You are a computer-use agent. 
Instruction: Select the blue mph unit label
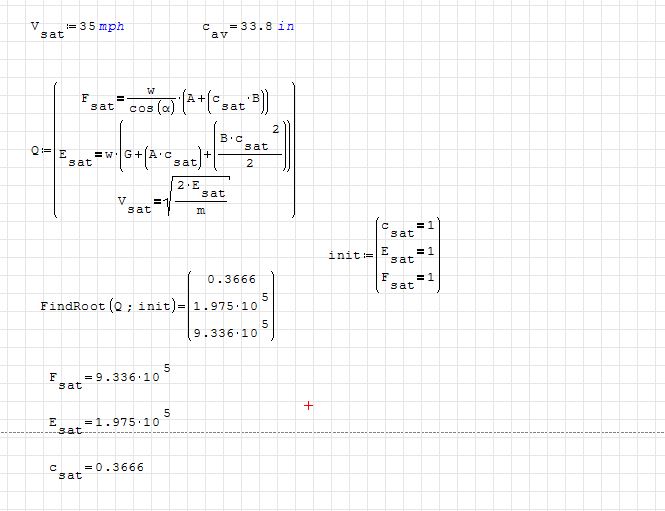[112, 26]
